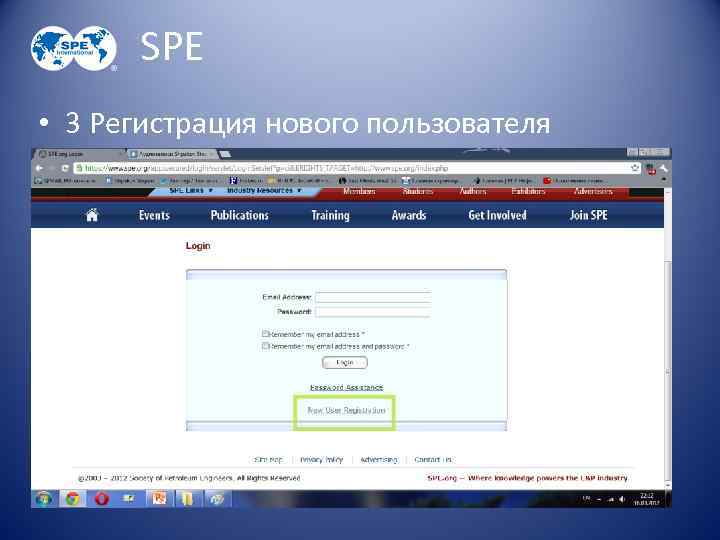Click the Members link in red bar

click(359, 191)
